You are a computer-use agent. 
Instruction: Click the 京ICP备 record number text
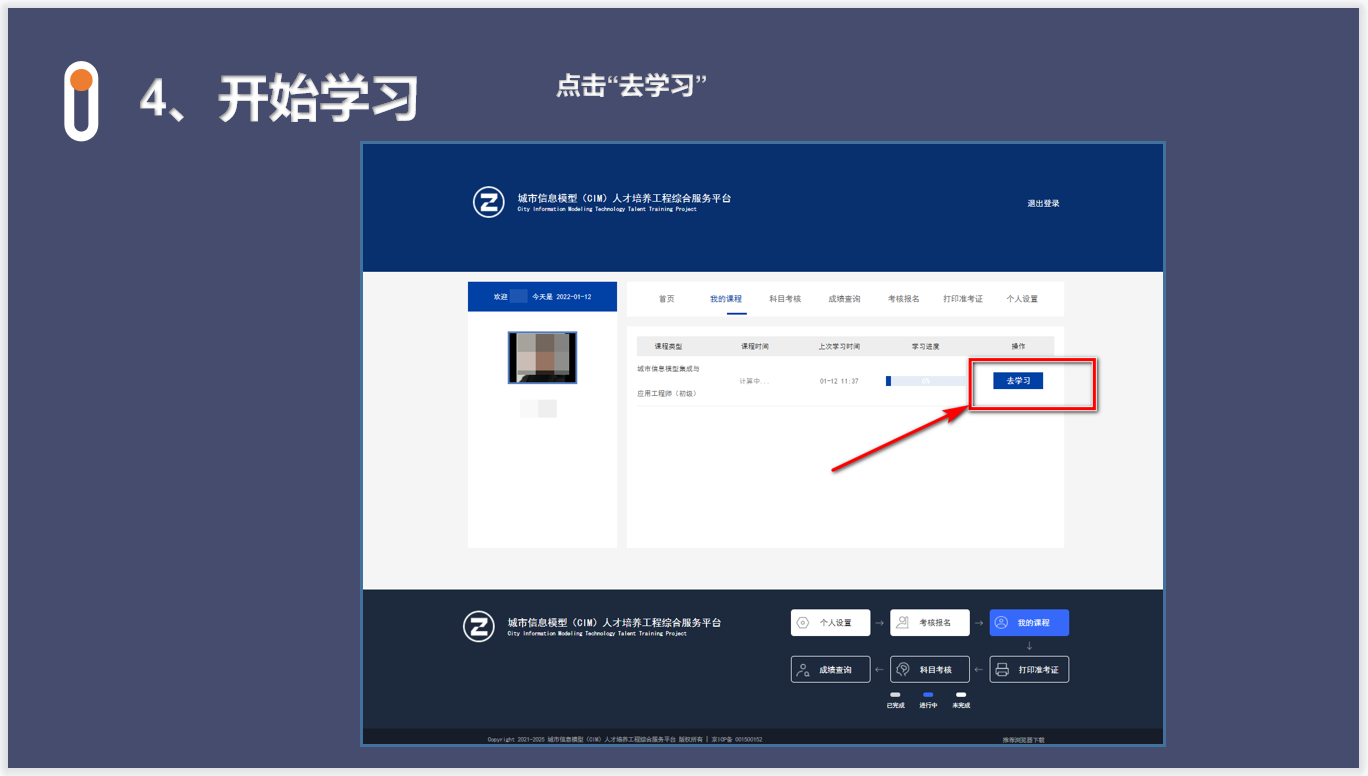737,740
